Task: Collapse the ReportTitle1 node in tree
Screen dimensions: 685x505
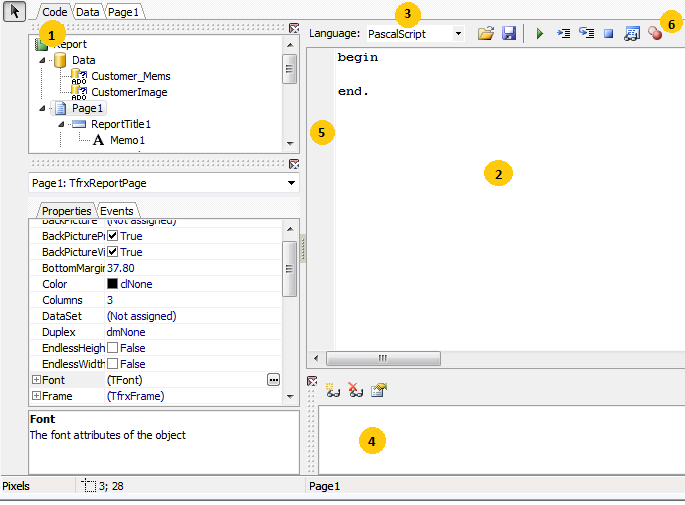Action: [62, 125]
